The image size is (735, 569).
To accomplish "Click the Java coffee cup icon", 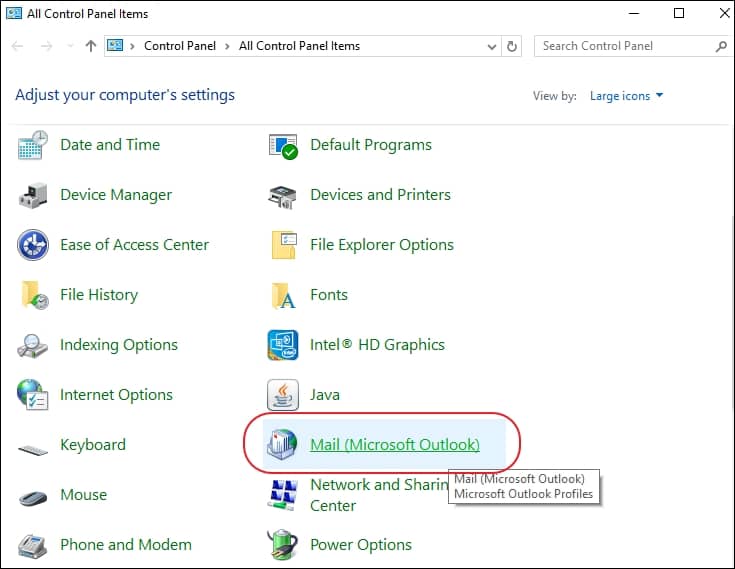I will tap(283, 395).
